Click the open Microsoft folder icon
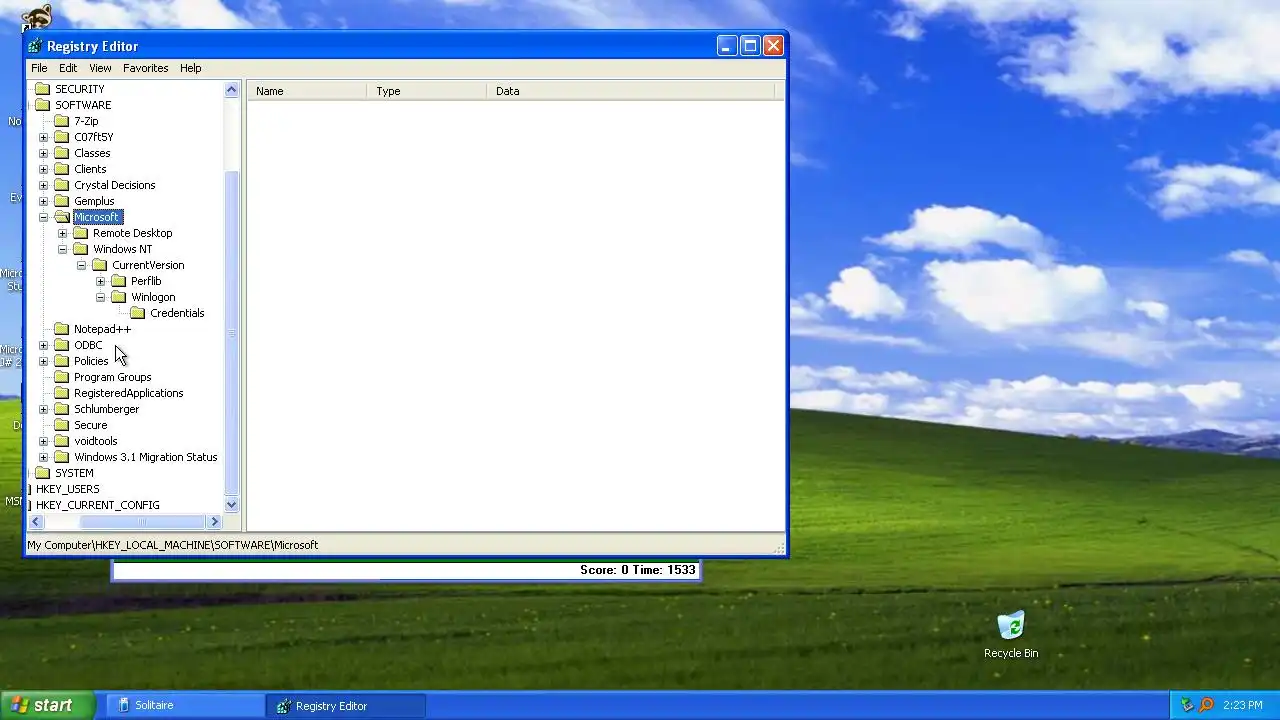 tap(61, 217)
